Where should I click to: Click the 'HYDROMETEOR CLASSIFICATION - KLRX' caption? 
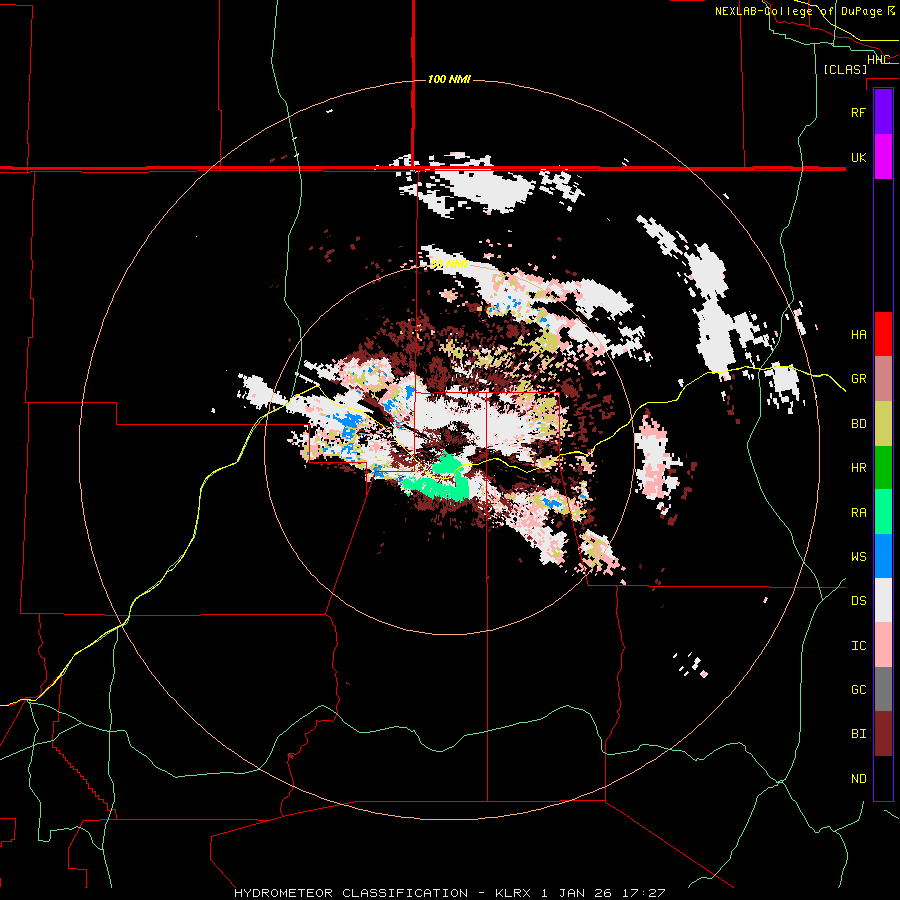click(385, 893)
